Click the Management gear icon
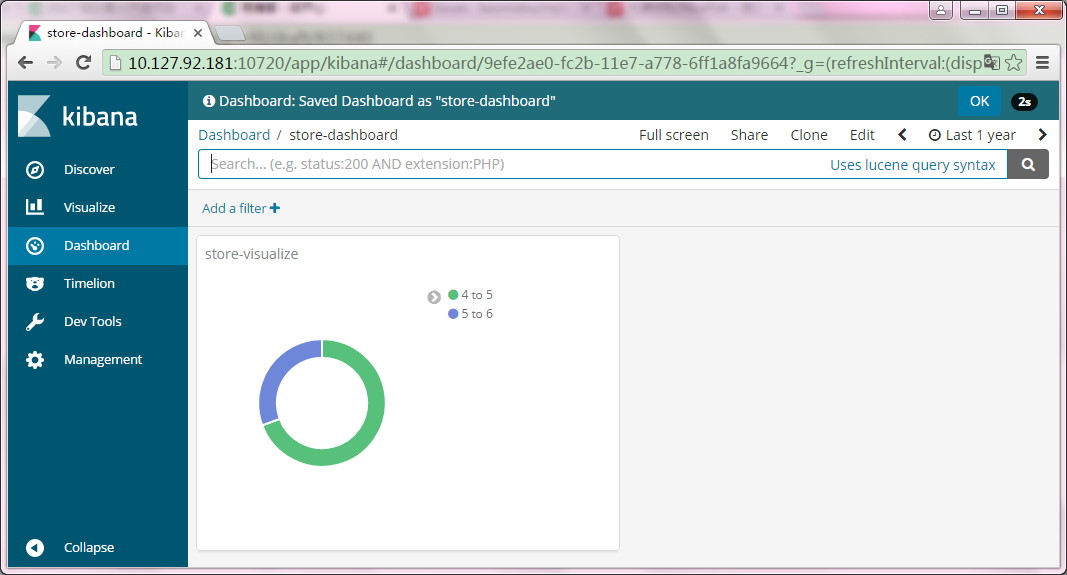 pyautogui.click(x=35, y=360)
